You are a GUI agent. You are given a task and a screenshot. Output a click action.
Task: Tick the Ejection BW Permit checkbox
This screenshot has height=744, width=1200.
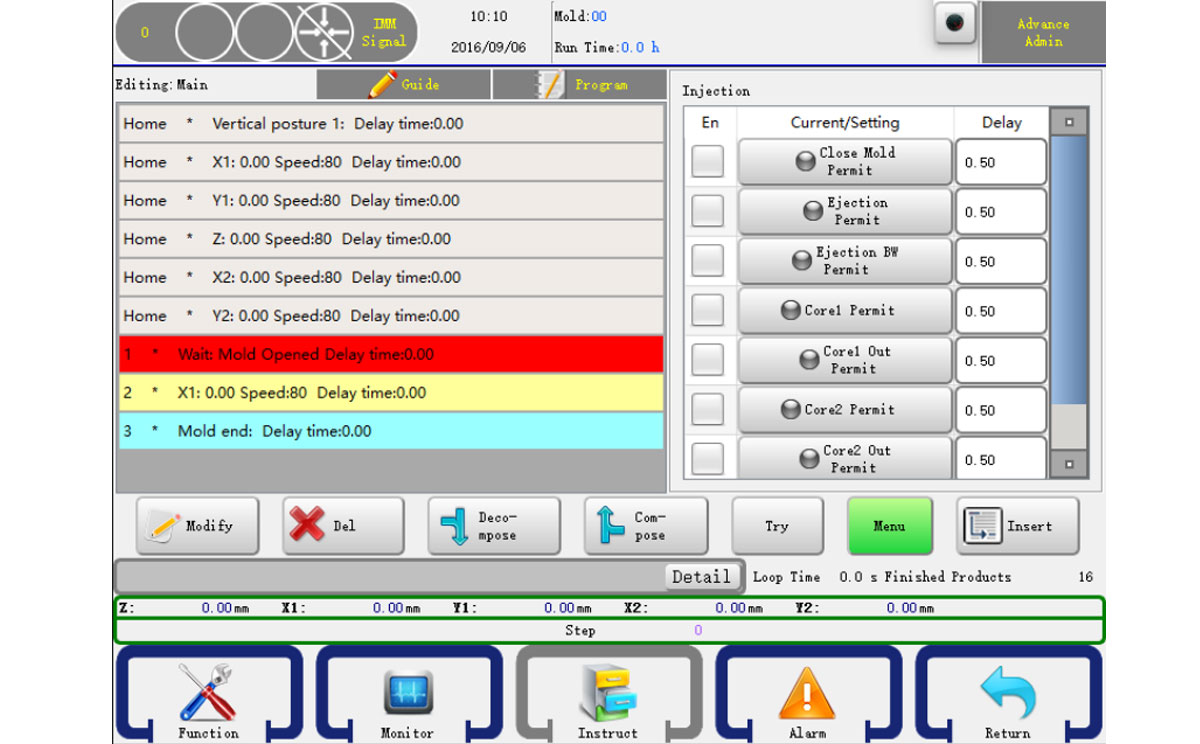[708, 261]
